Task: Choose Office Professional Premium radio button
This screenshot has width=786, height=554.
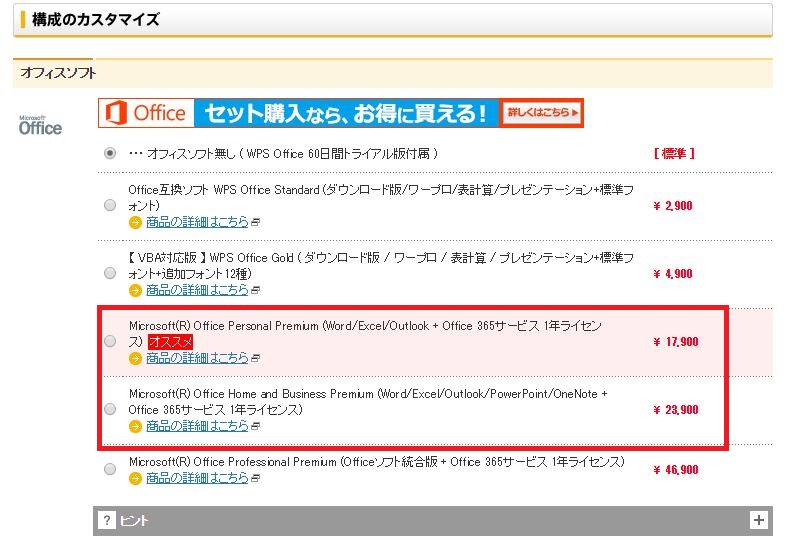Action: [x=110, y=469]
